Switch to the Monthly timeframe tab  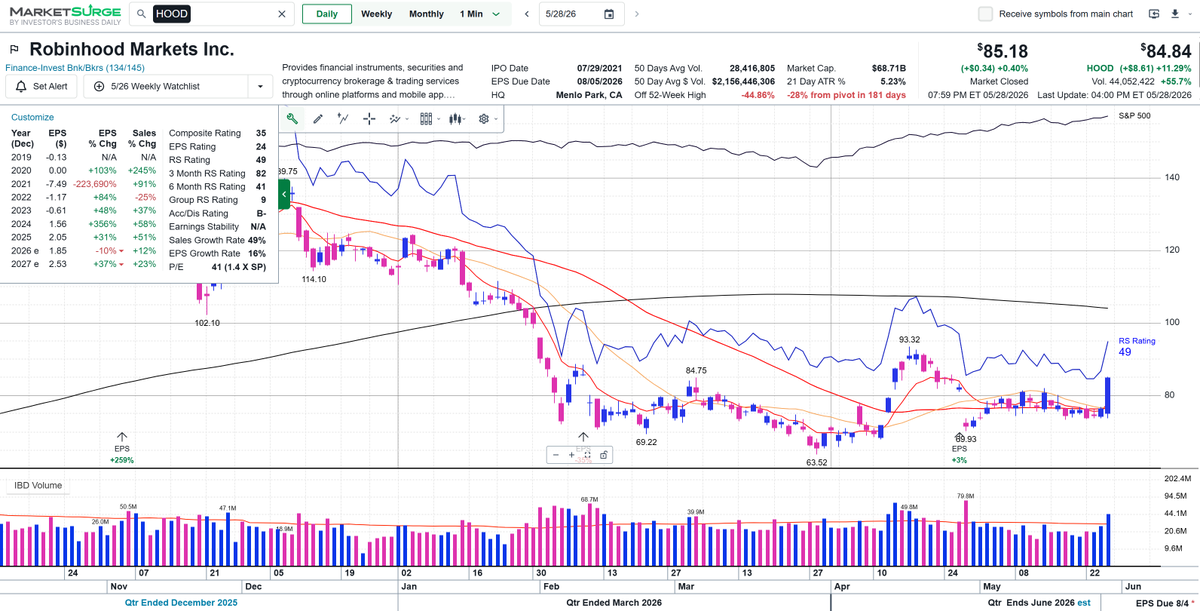click(x=426, y=14)
